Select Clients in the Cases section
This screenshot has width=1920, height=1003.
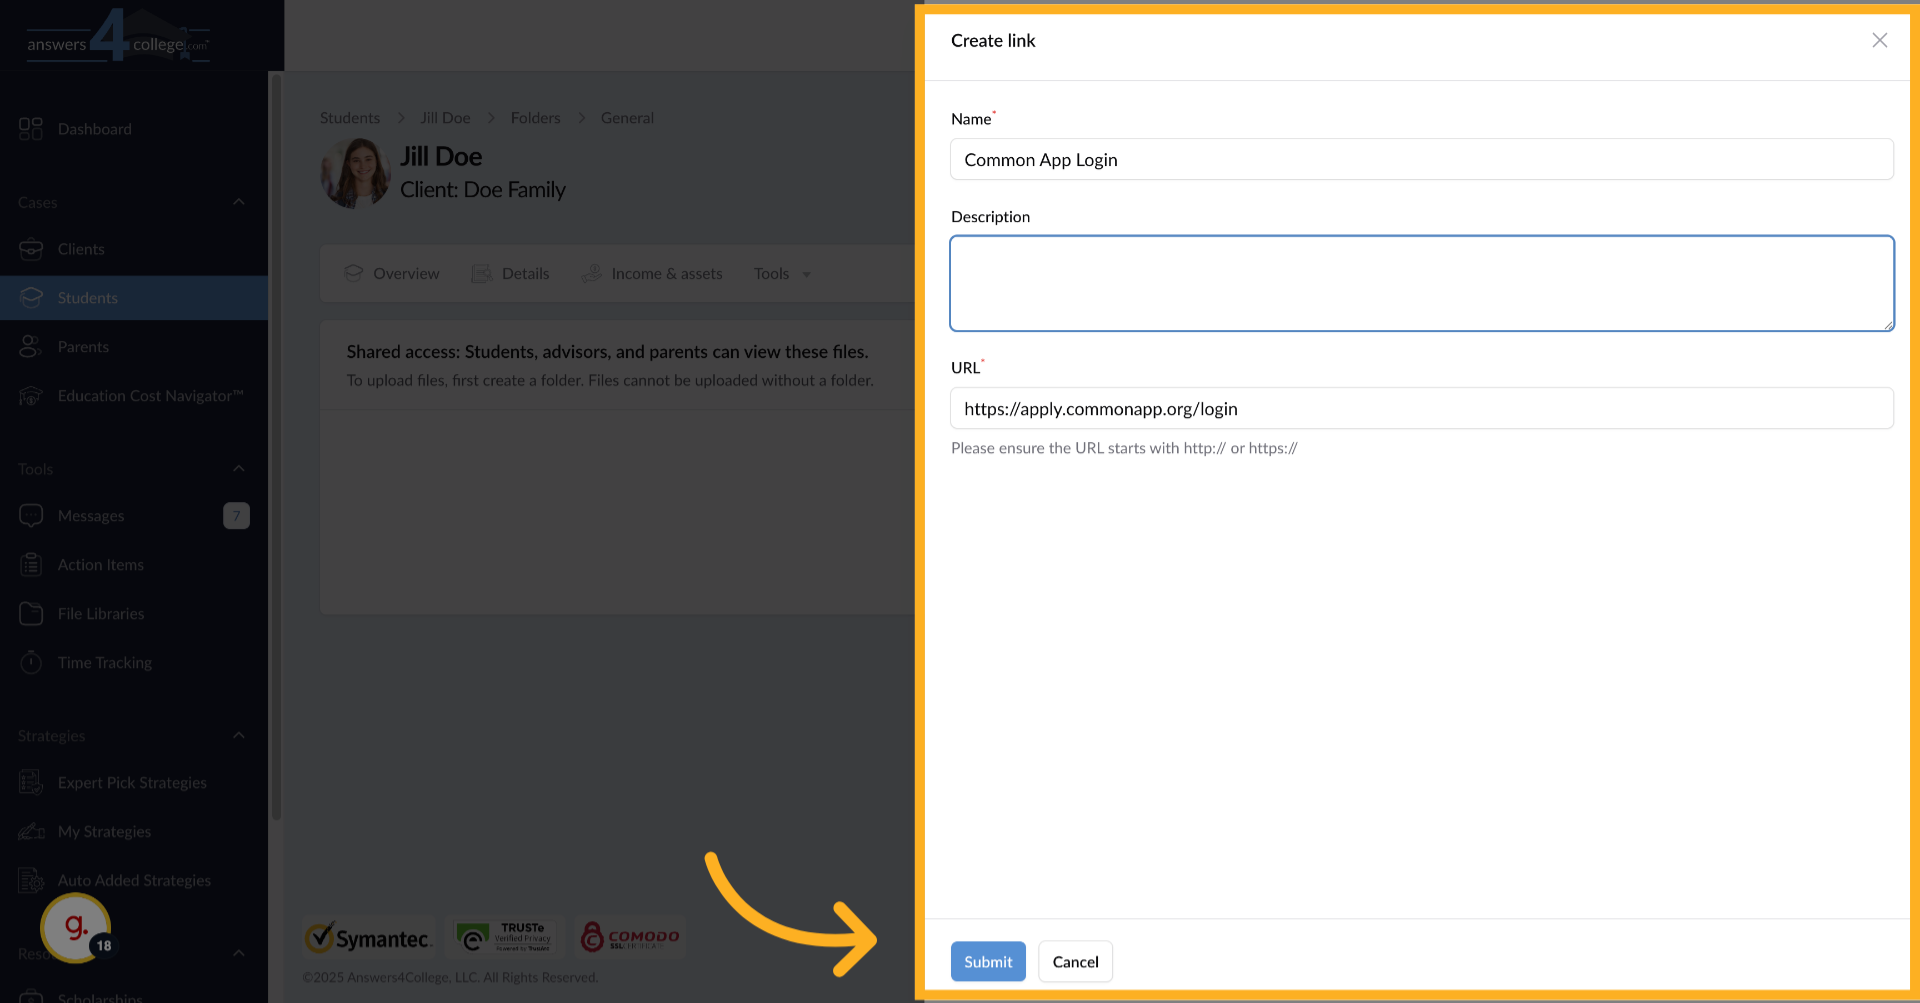[x=82, y=249]
